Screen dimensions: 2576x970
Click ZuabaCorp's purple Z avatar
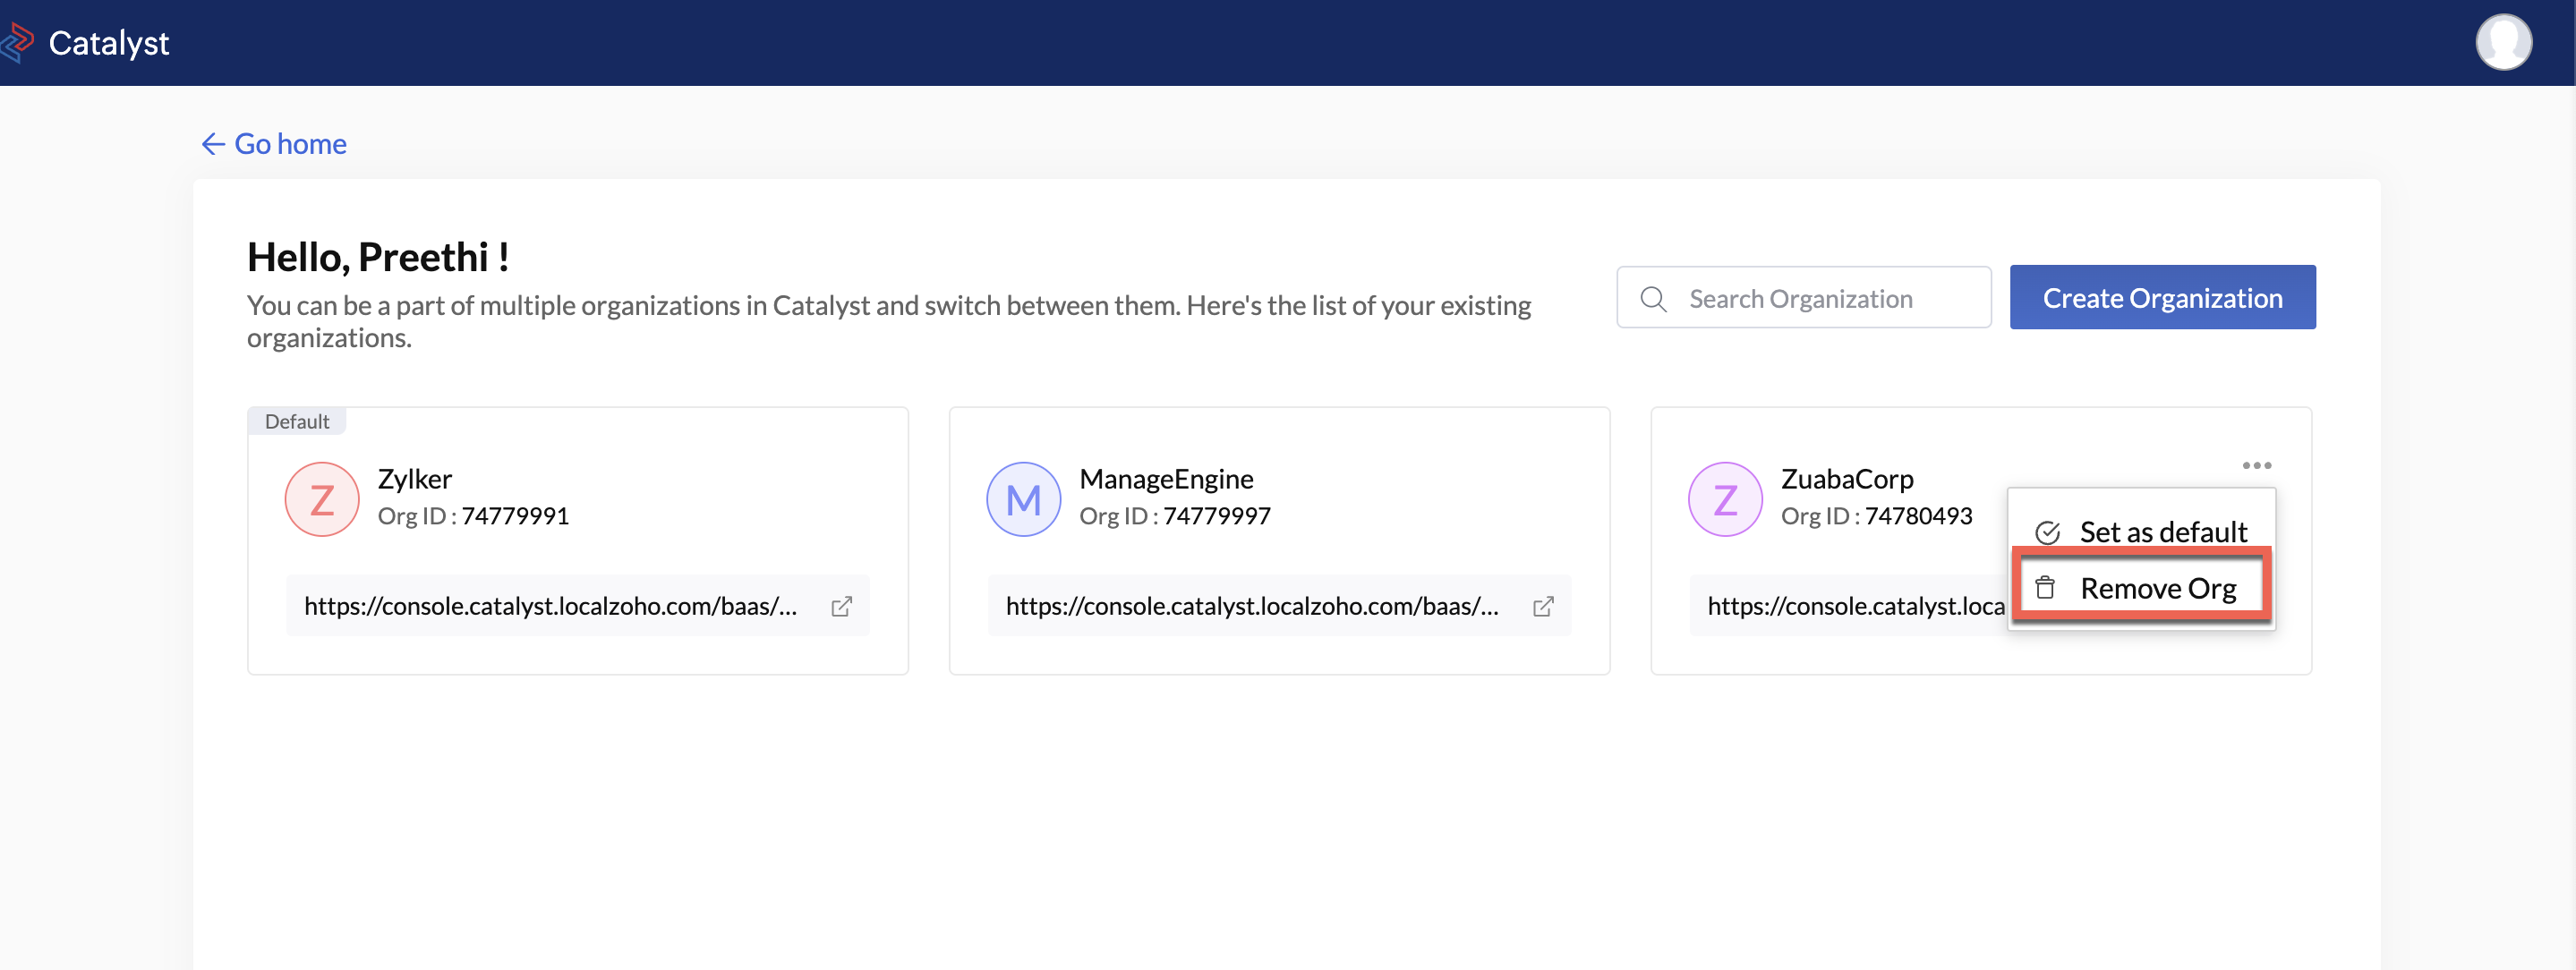point(1724,499)
